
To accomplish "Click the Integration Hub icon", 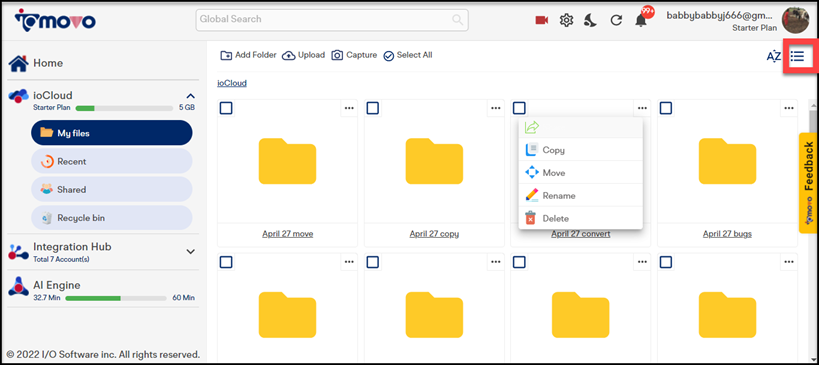I will point(18,252).
